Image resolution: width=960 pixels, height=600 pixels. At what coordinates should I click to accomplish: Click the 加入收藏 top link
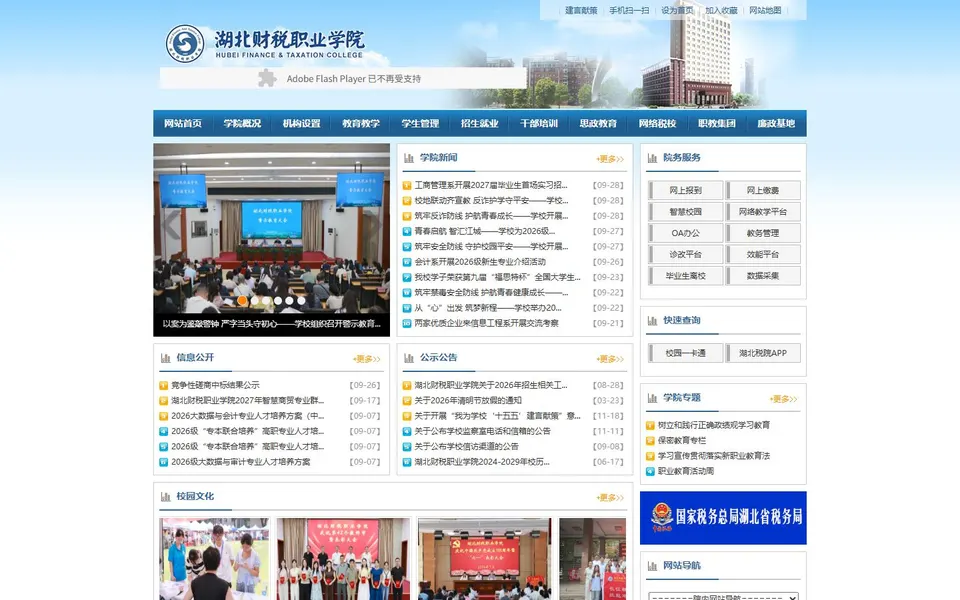coord(721,10)
